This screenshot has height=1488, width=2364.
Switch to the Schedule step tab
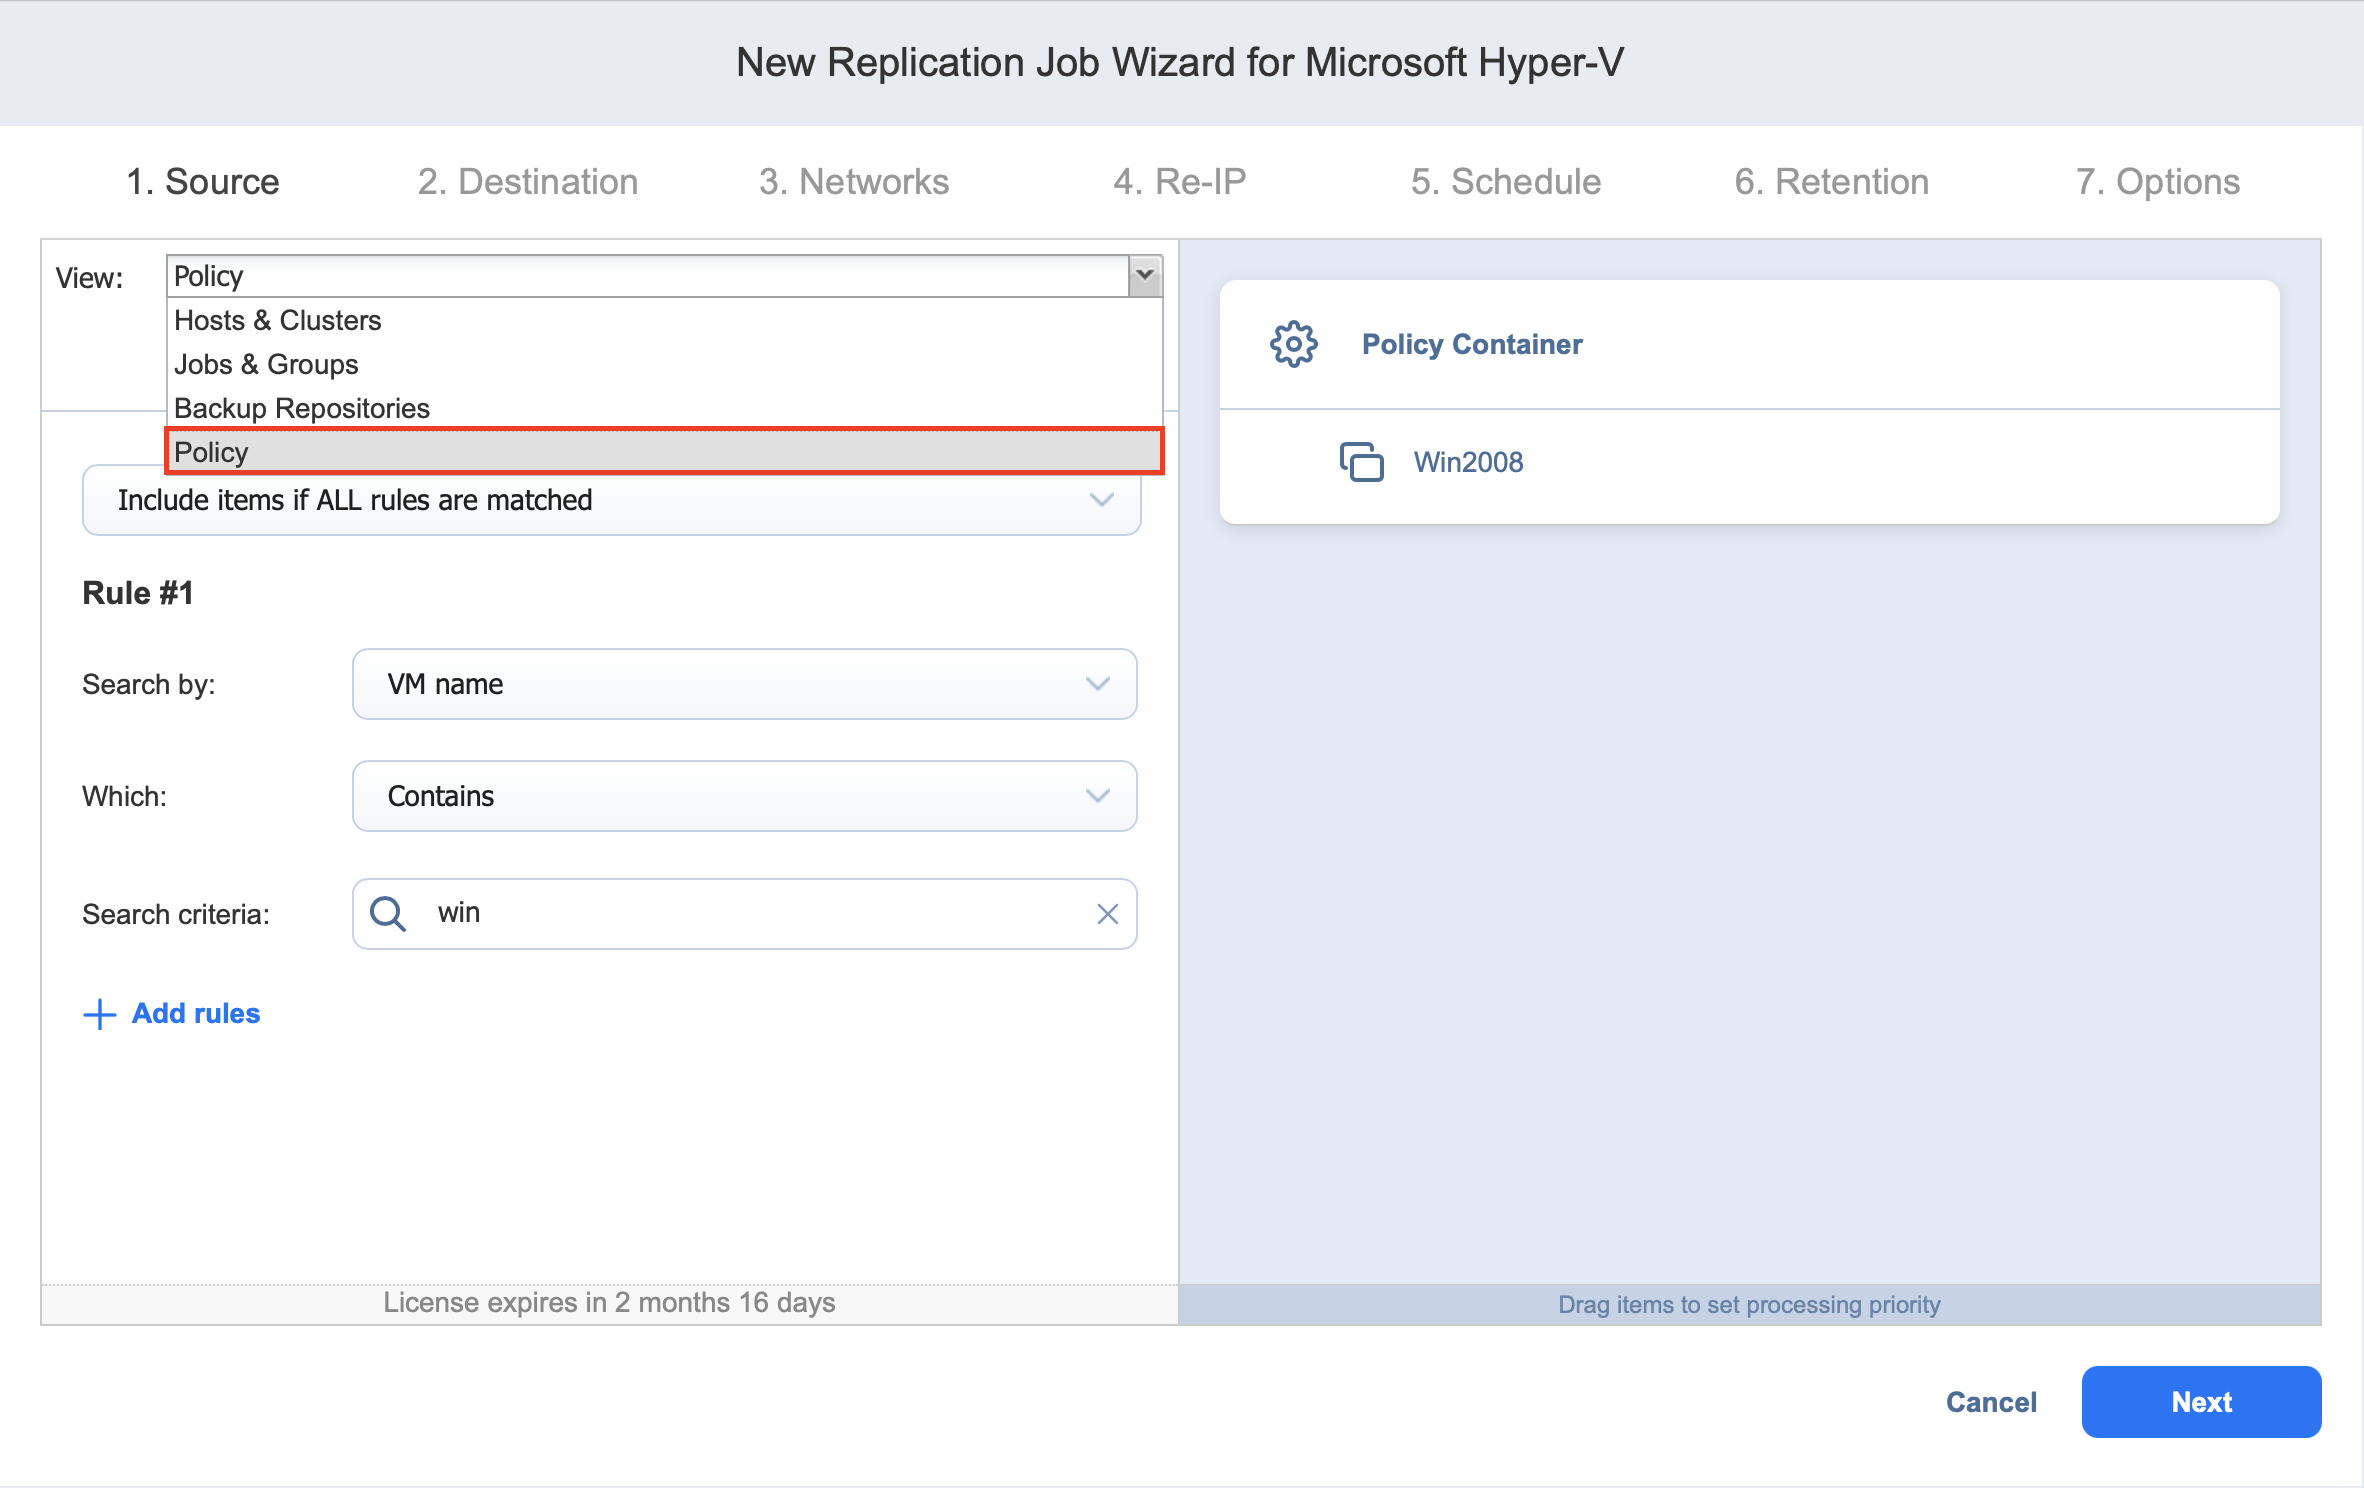(x=1505, y=182)
